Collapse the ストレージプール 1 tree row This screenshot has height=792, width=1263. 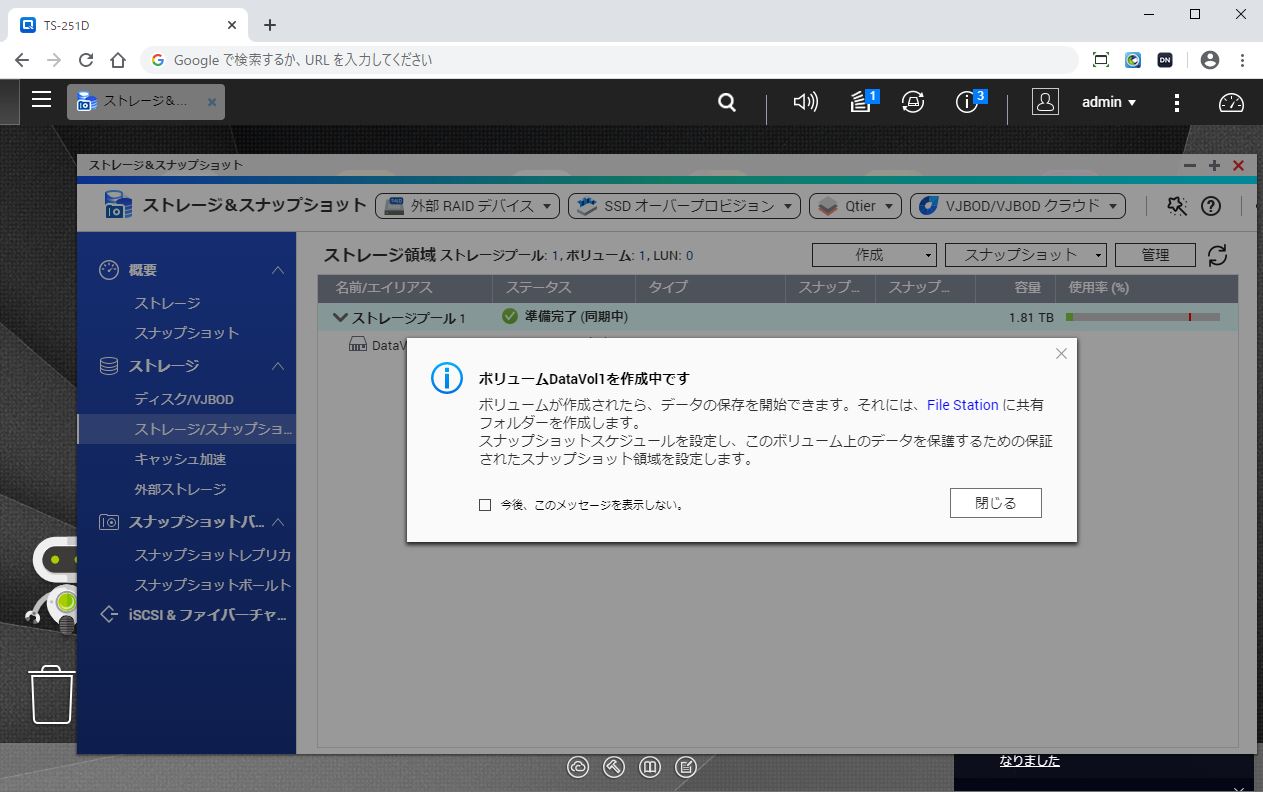coord(340,317)
